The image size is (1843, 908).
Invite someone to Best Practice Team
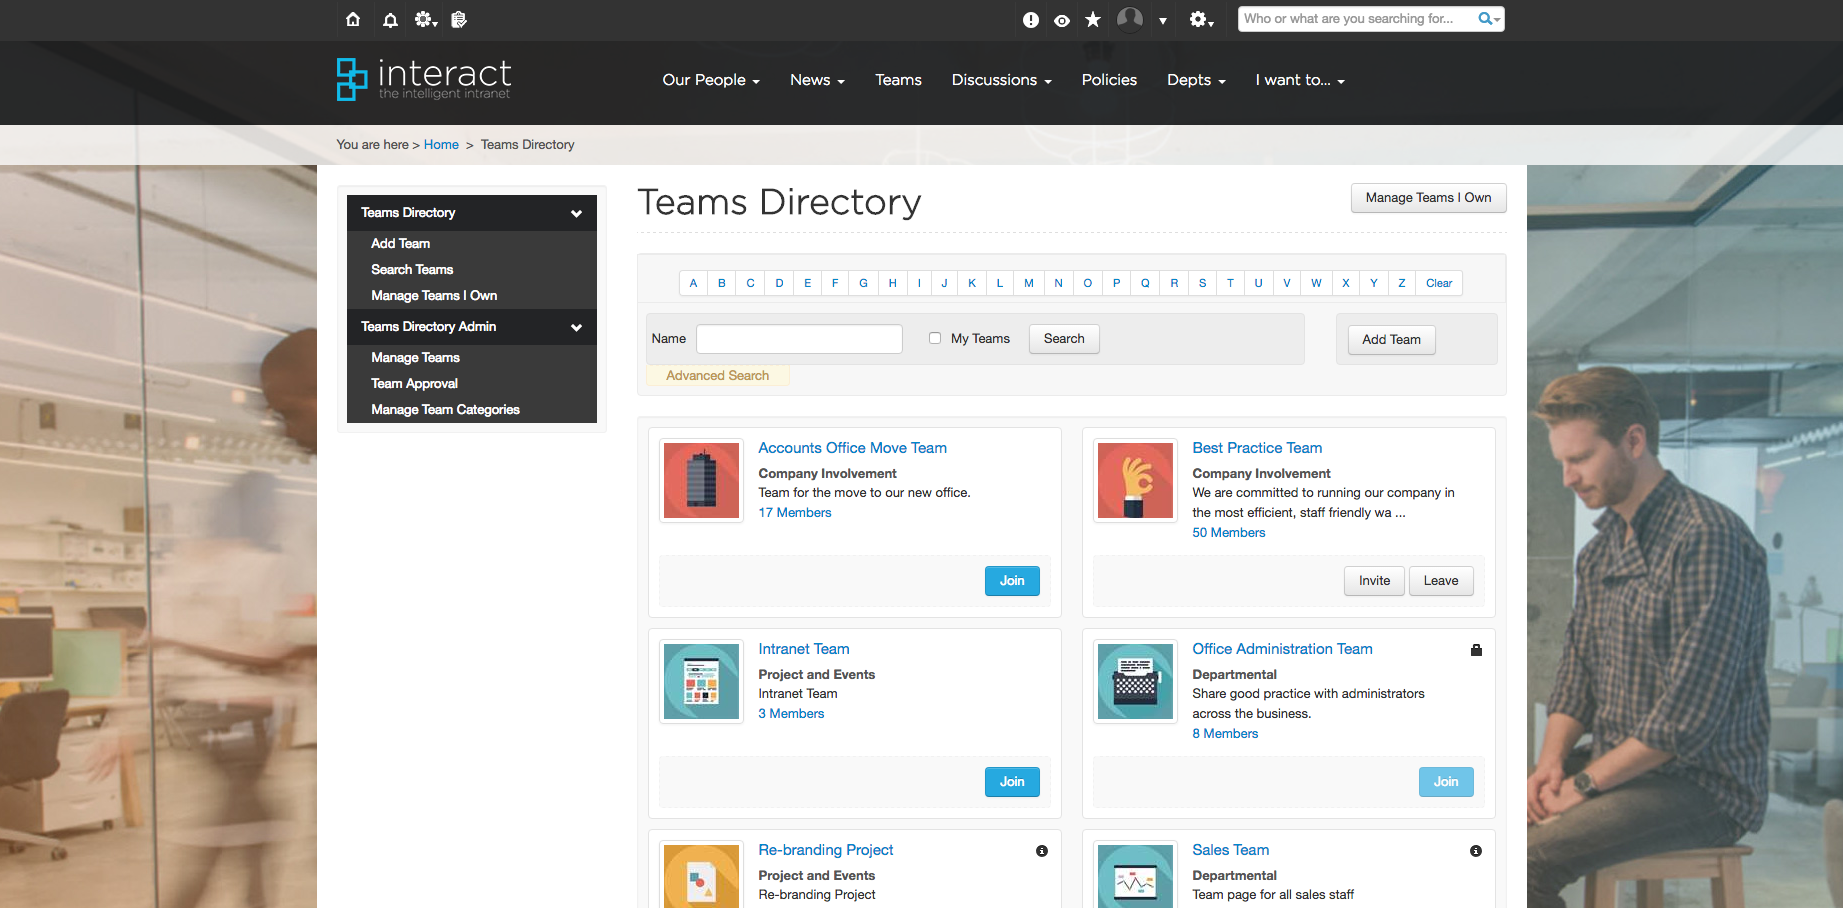(1374, 581)
